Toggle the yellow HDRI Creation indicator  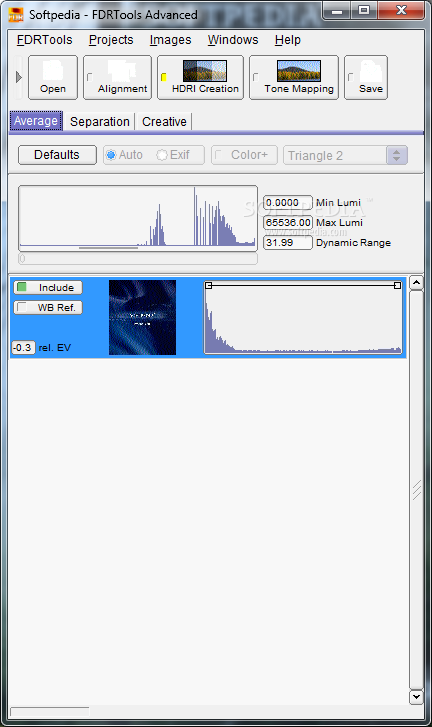pyautogui.click(x=164, y=77)
